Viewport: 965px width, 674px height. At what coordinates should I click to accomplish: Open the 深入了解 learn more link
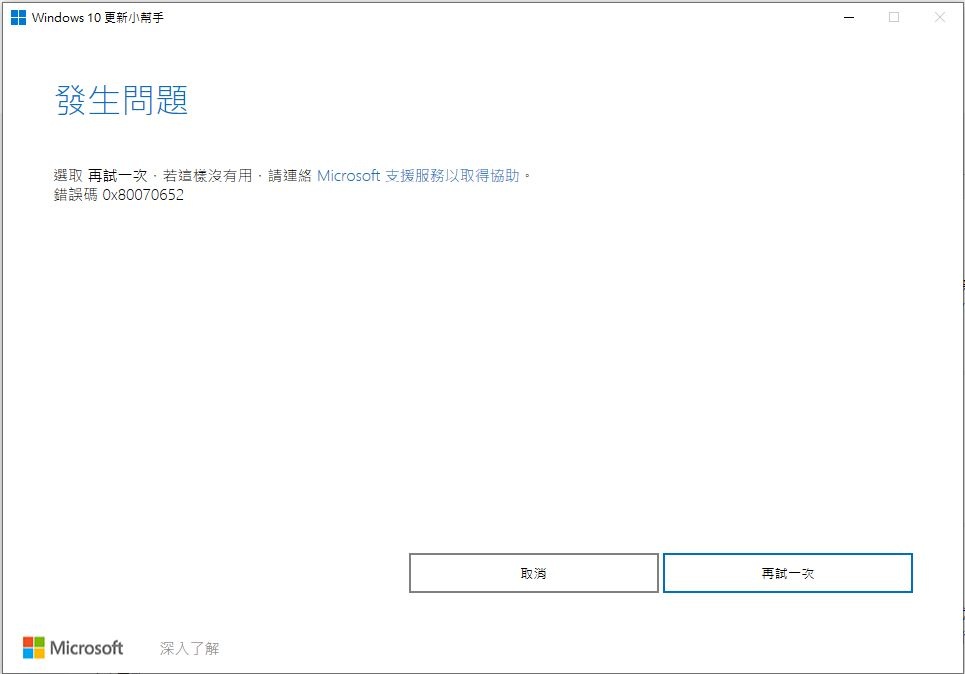[x=190, y=648]
